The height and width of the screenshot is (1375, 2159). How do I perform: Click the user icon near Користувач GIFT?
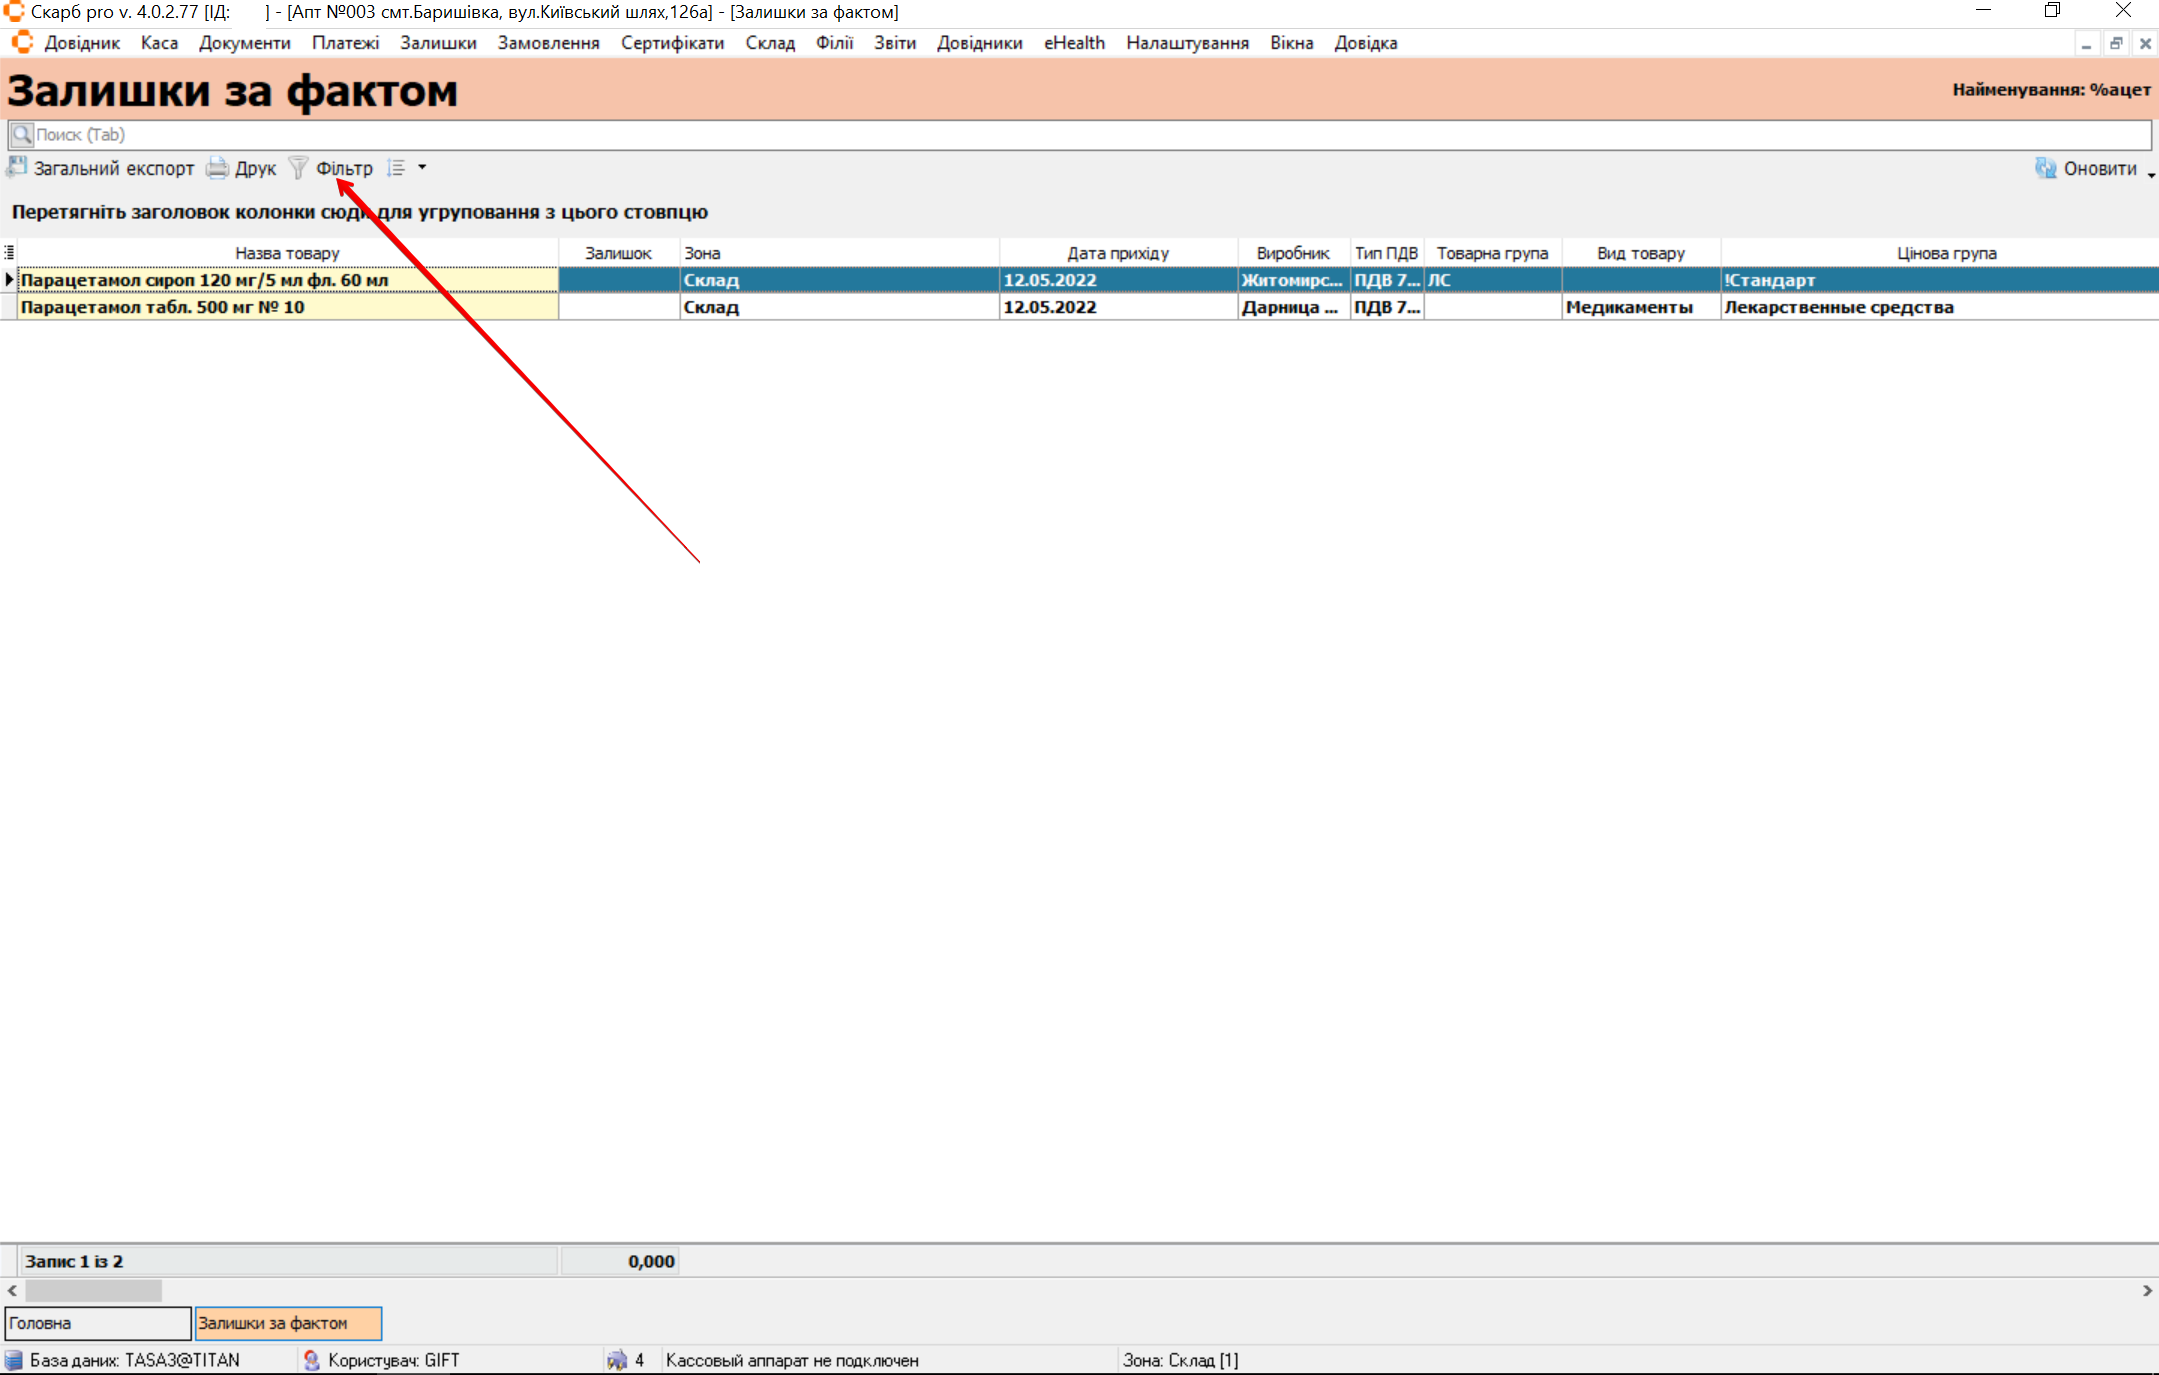[x=311, y=1360]
